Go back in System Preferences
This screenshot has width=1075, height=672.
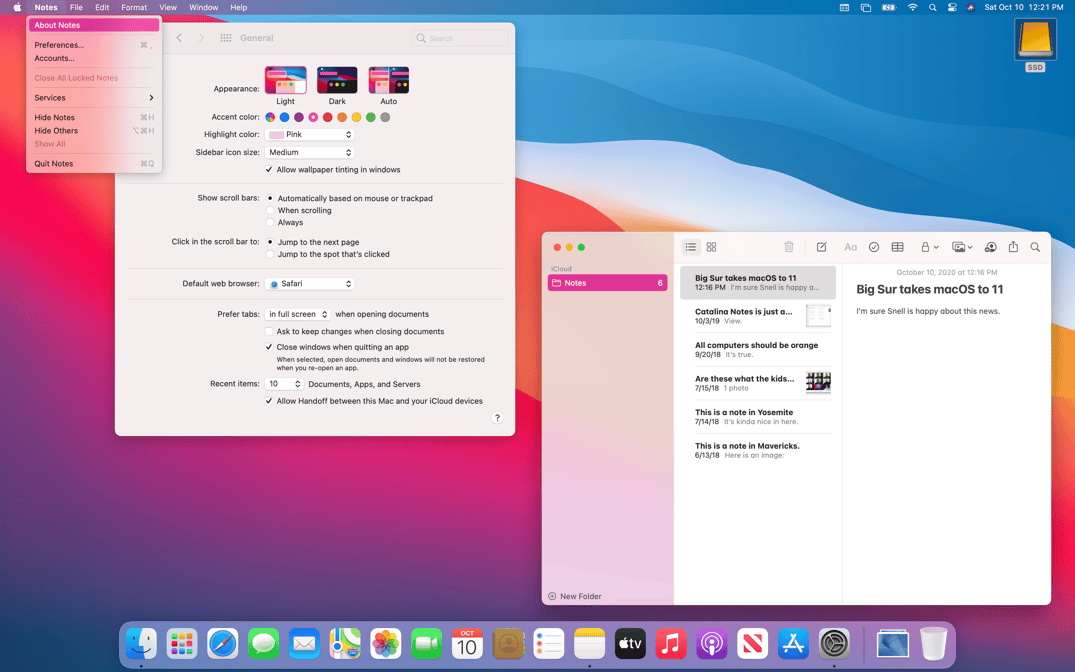click(x=179, y=38)
